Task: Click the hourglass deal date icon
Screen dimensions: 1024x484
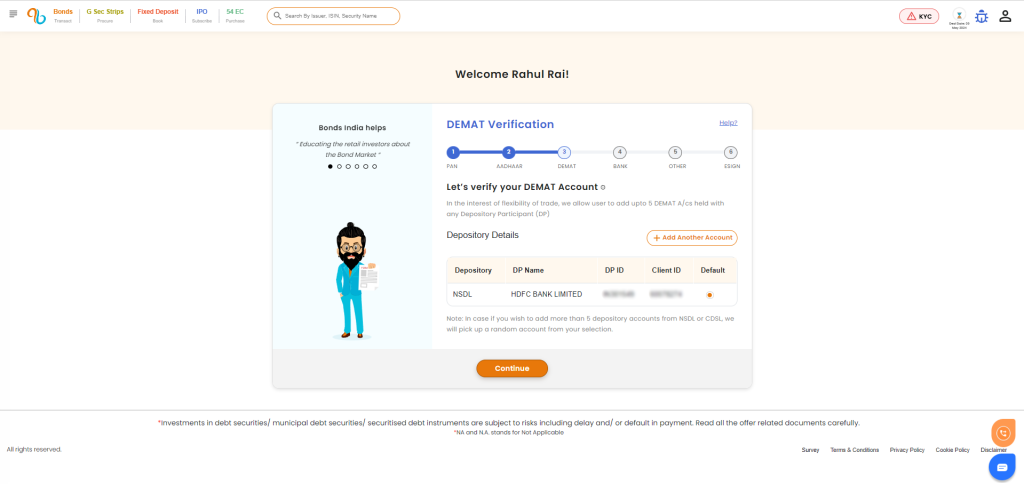Action: (x=958, y=16)
